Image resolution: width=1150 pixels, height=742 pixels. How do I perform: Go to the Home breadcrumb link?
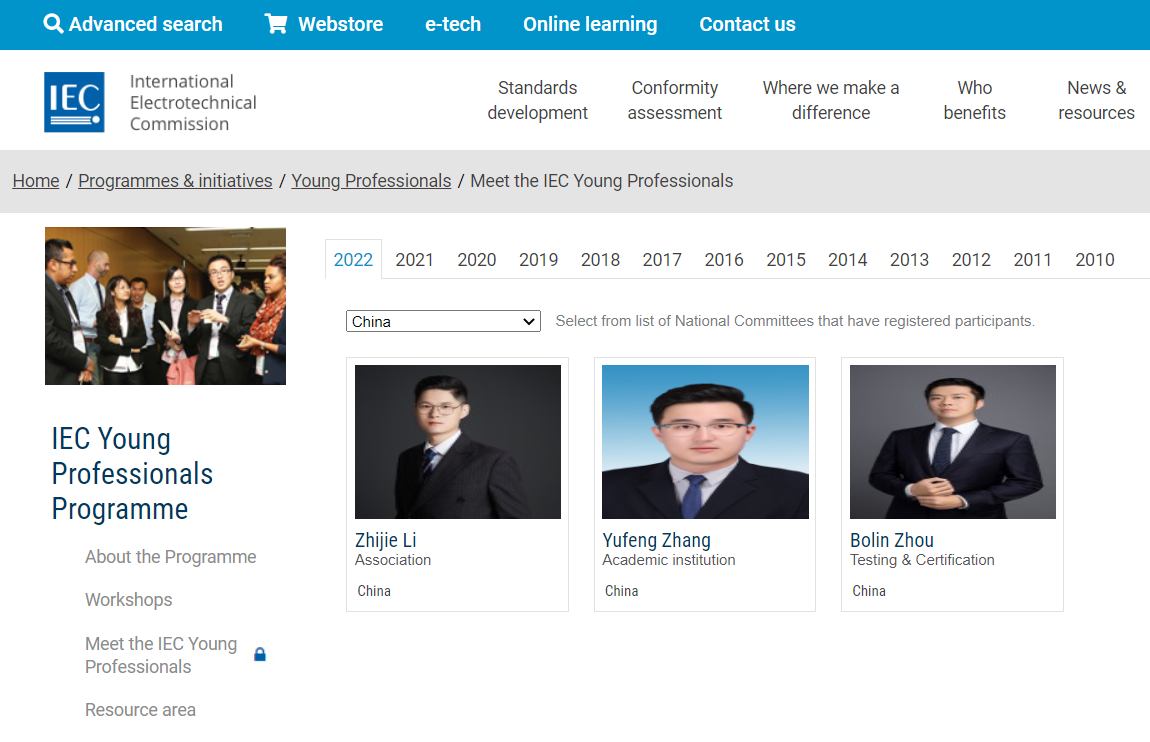pyautogui.click(x=36, y=181)
